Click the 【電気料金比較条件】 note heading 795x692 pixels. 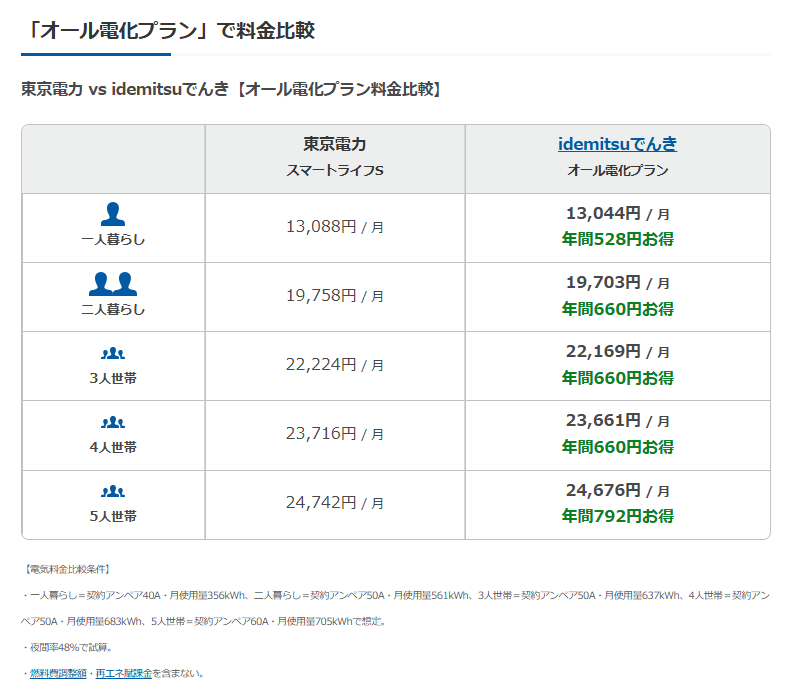(x=66, y=569)
